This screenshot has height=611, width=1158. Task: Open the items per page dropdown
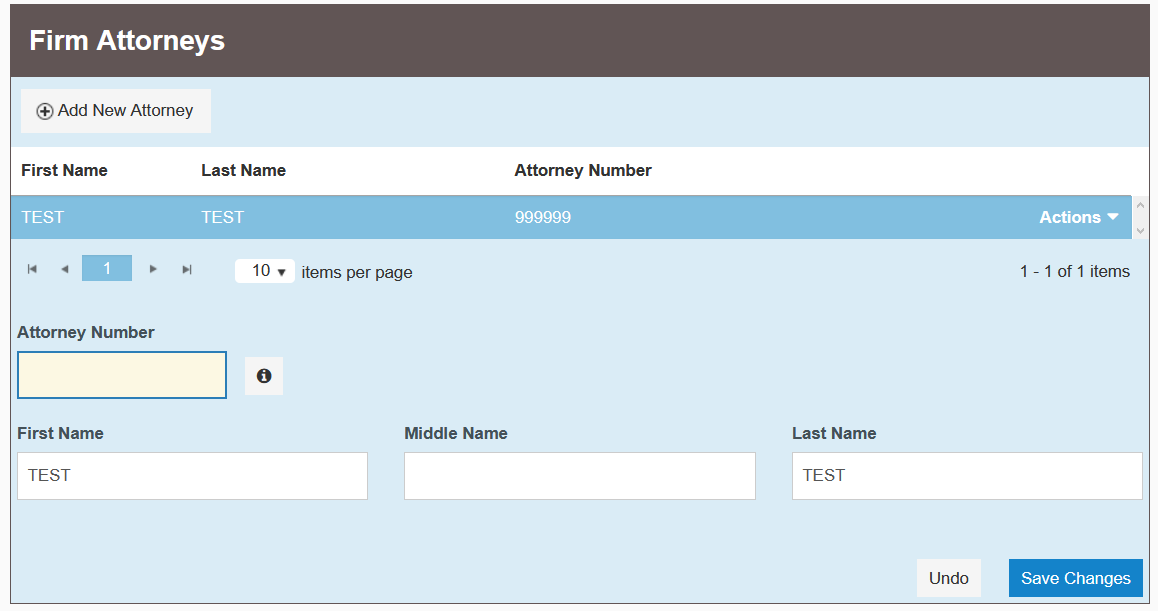[264, 271]
